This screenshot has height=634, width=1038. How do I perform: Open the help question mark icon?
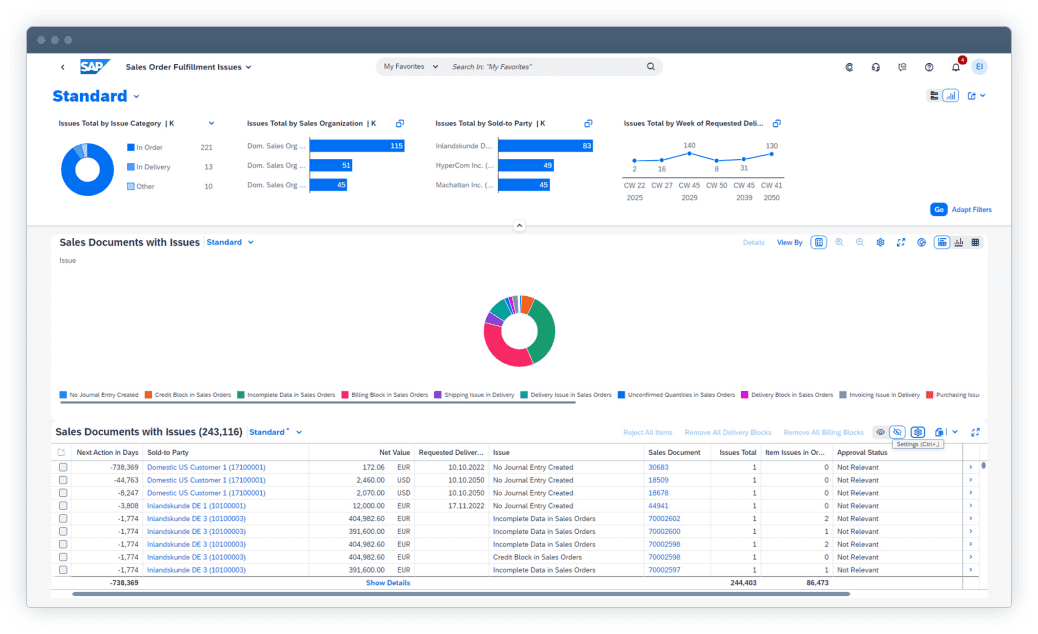(x=929, y=67)
